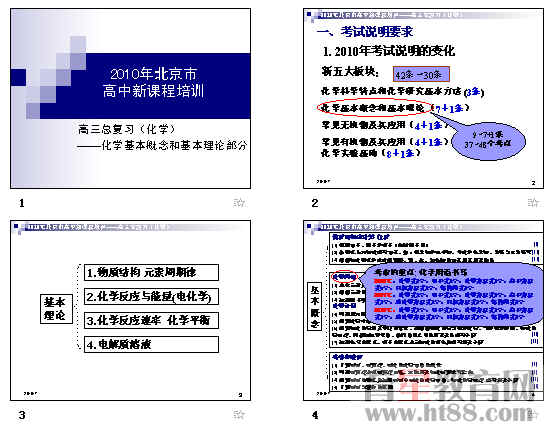Click the 2010年北京市 title text on slide 1
The height and width of the screenshot is (425, 550).
[154, 74]
